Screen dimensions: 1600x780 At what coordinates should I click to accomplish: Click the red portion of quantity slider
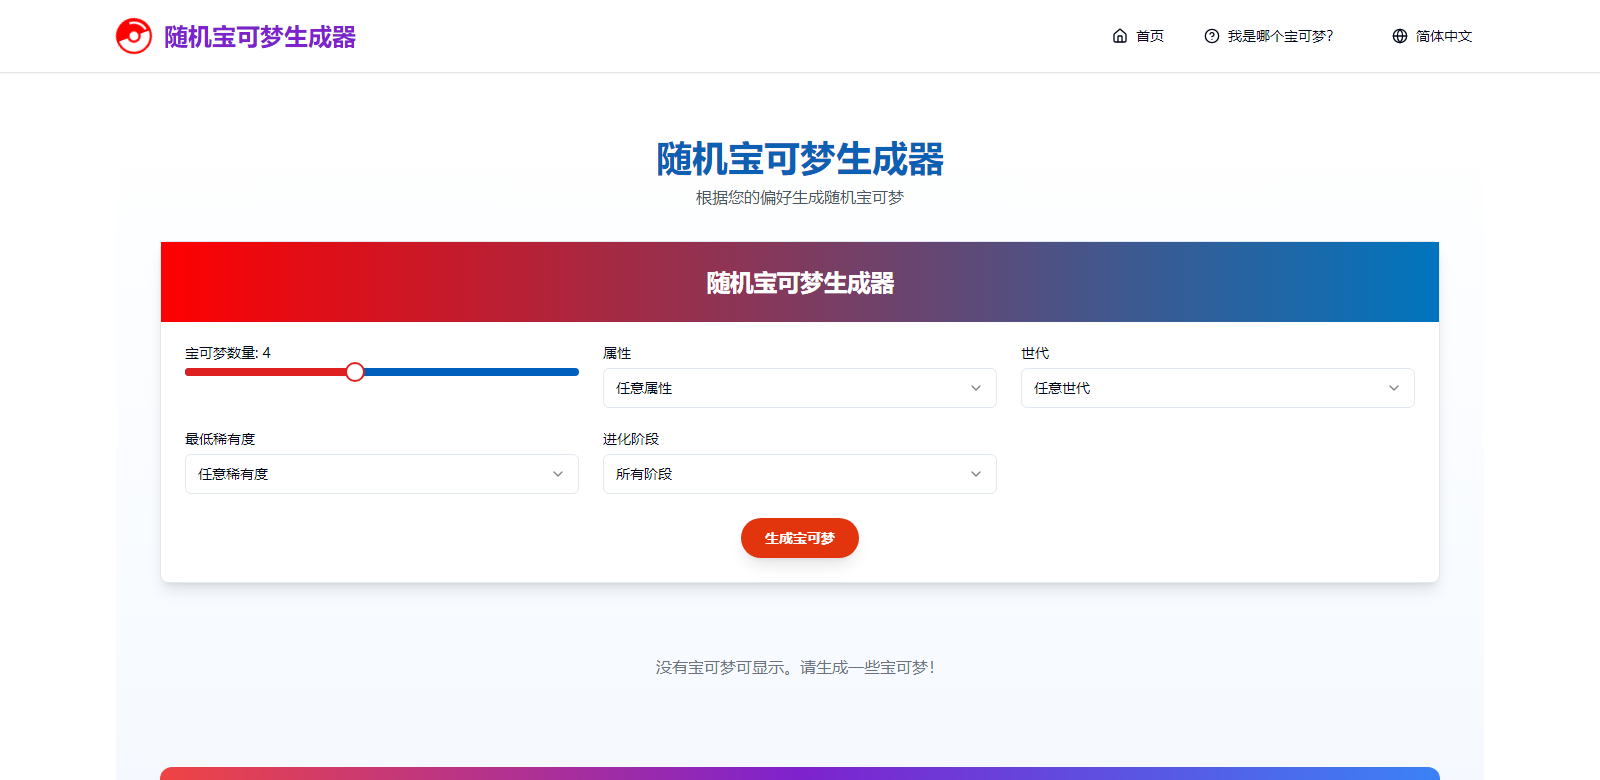(265, 372)
